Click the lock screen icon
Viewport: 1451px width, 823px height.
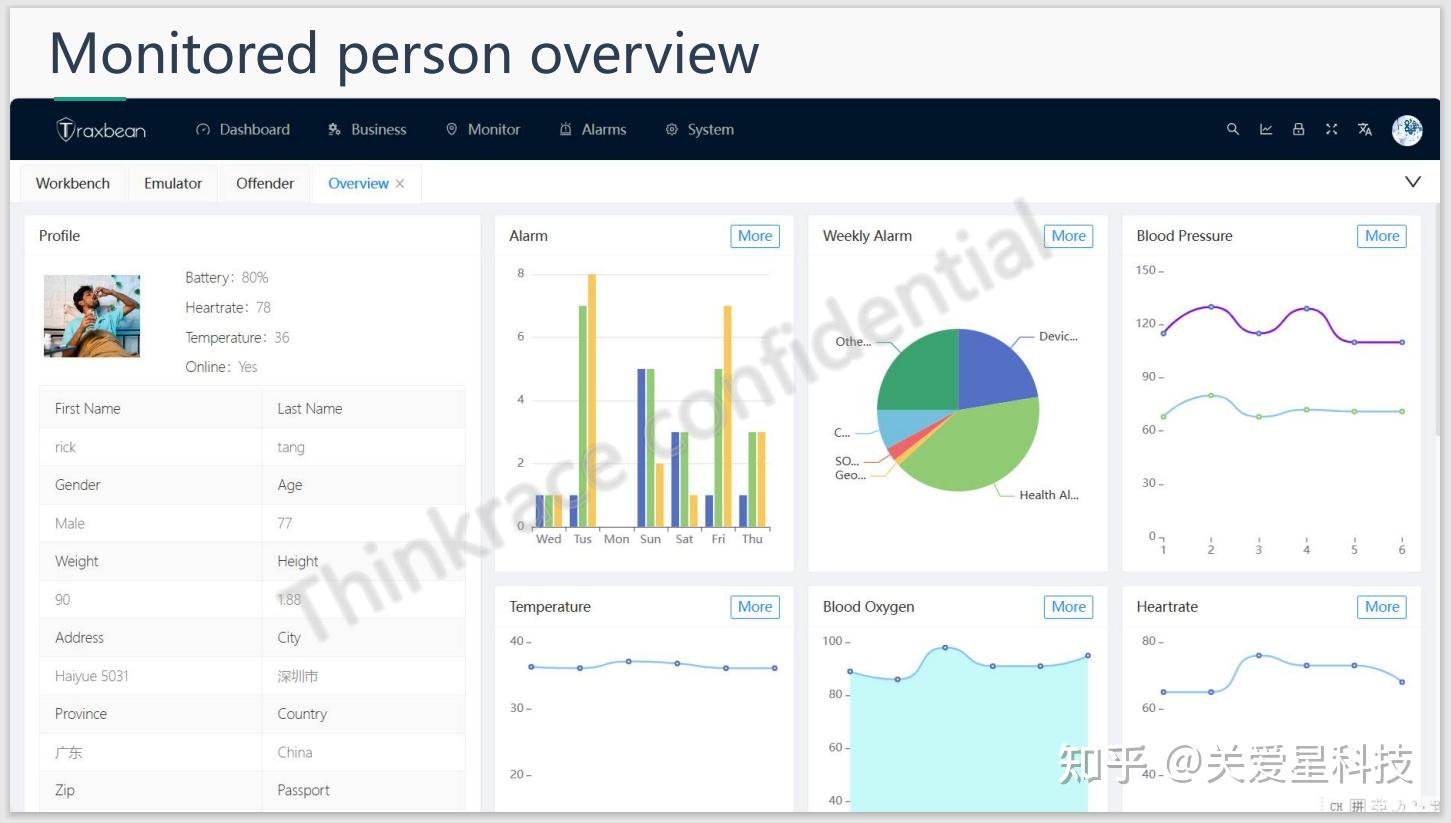[x=1298, y=129]
